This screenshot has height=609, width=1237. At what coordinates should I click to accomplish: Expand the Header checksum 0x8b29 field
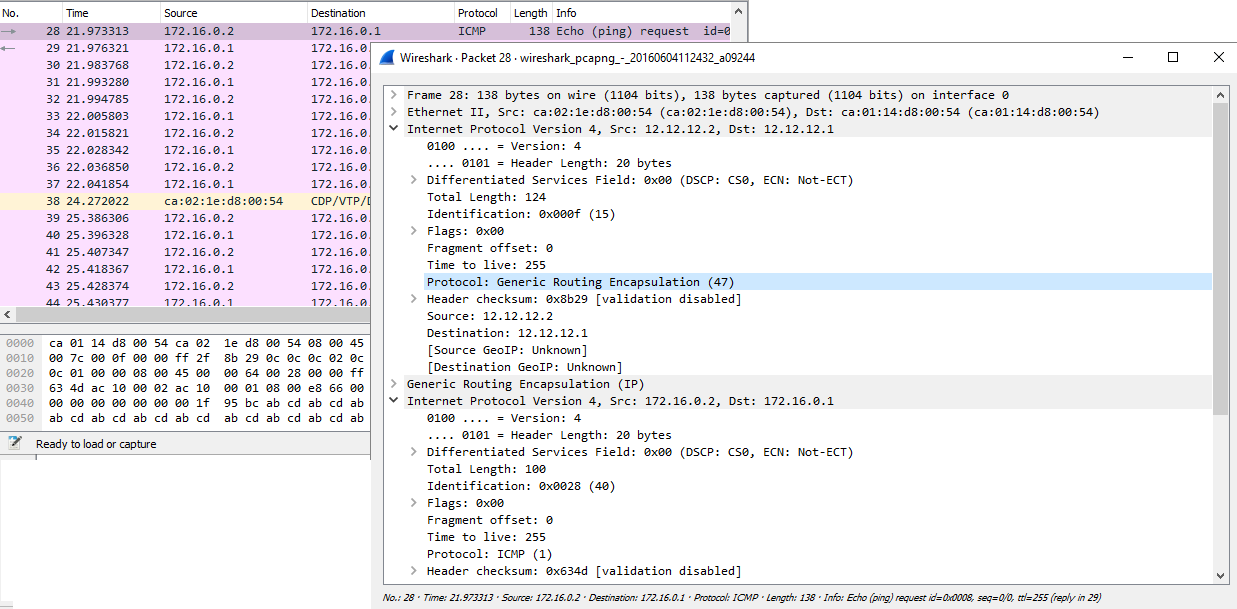pyautogui.click(x=412, y=298)
